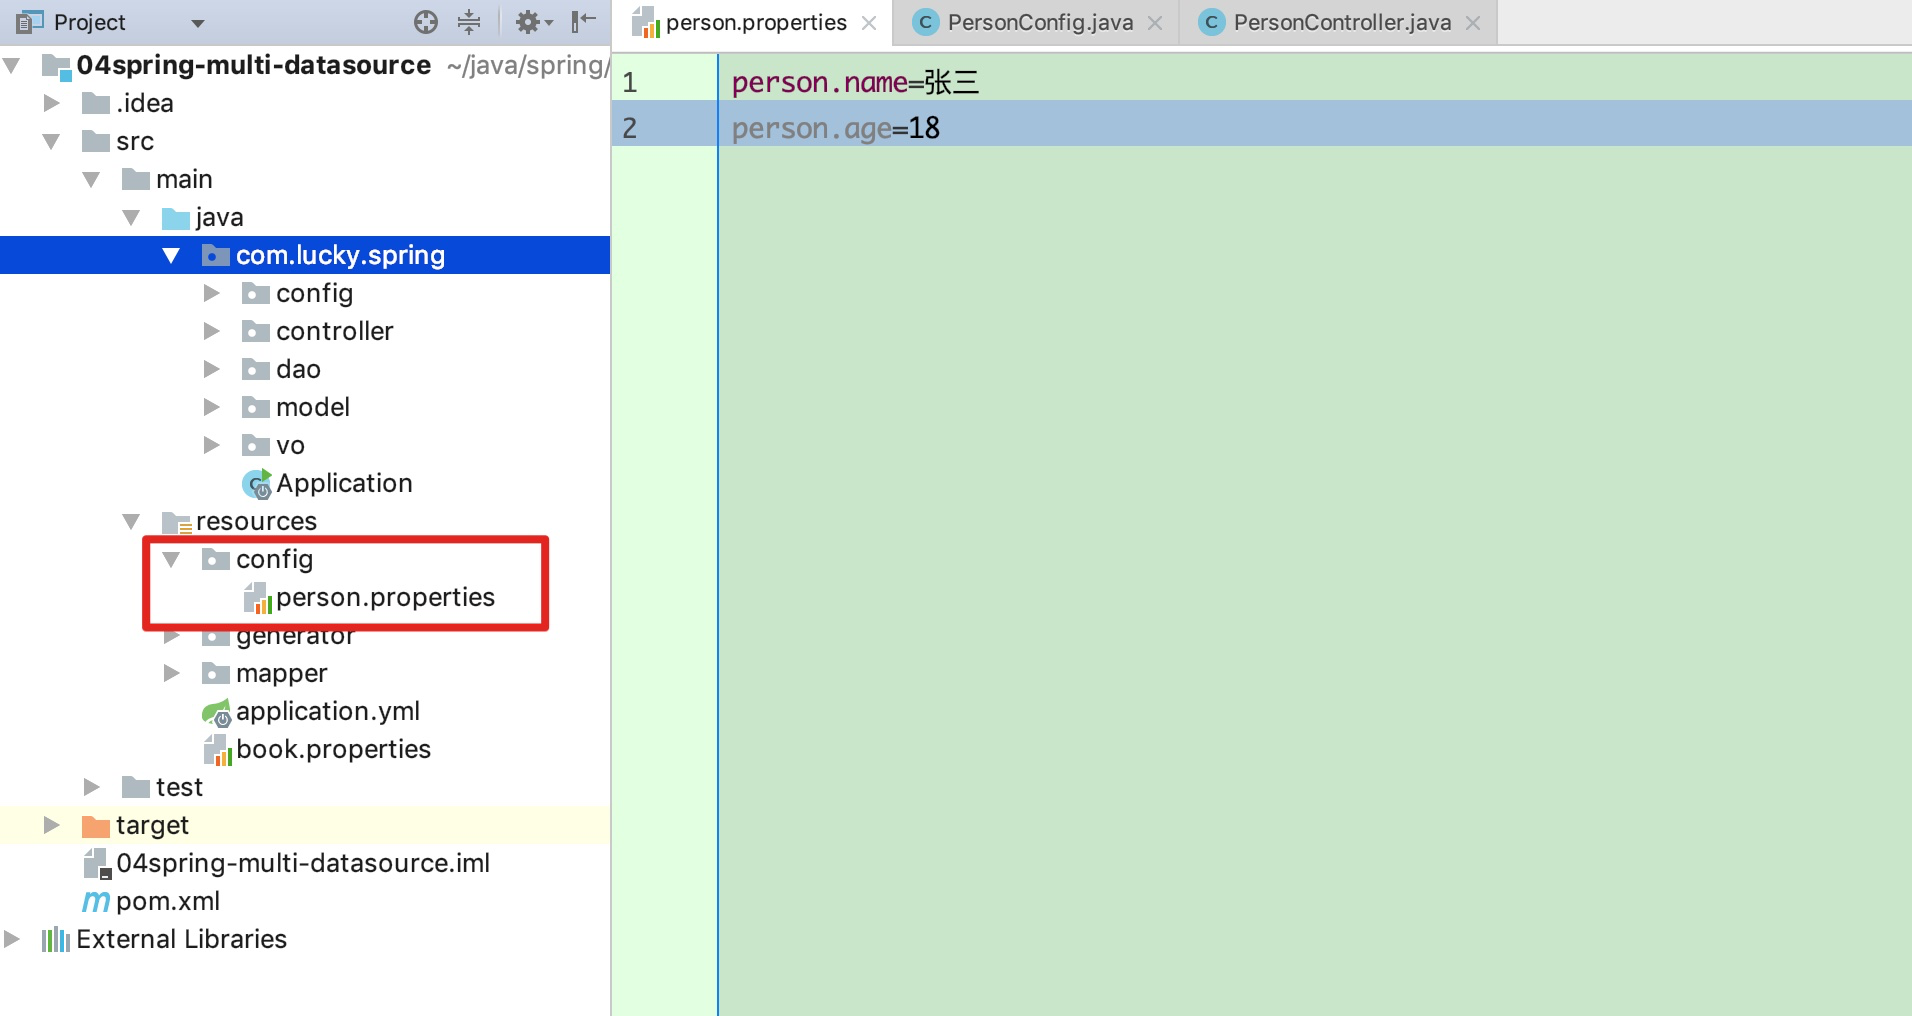1912x1016 pixels.
Task: Select the controller package icon
Action: click(256, 332)
